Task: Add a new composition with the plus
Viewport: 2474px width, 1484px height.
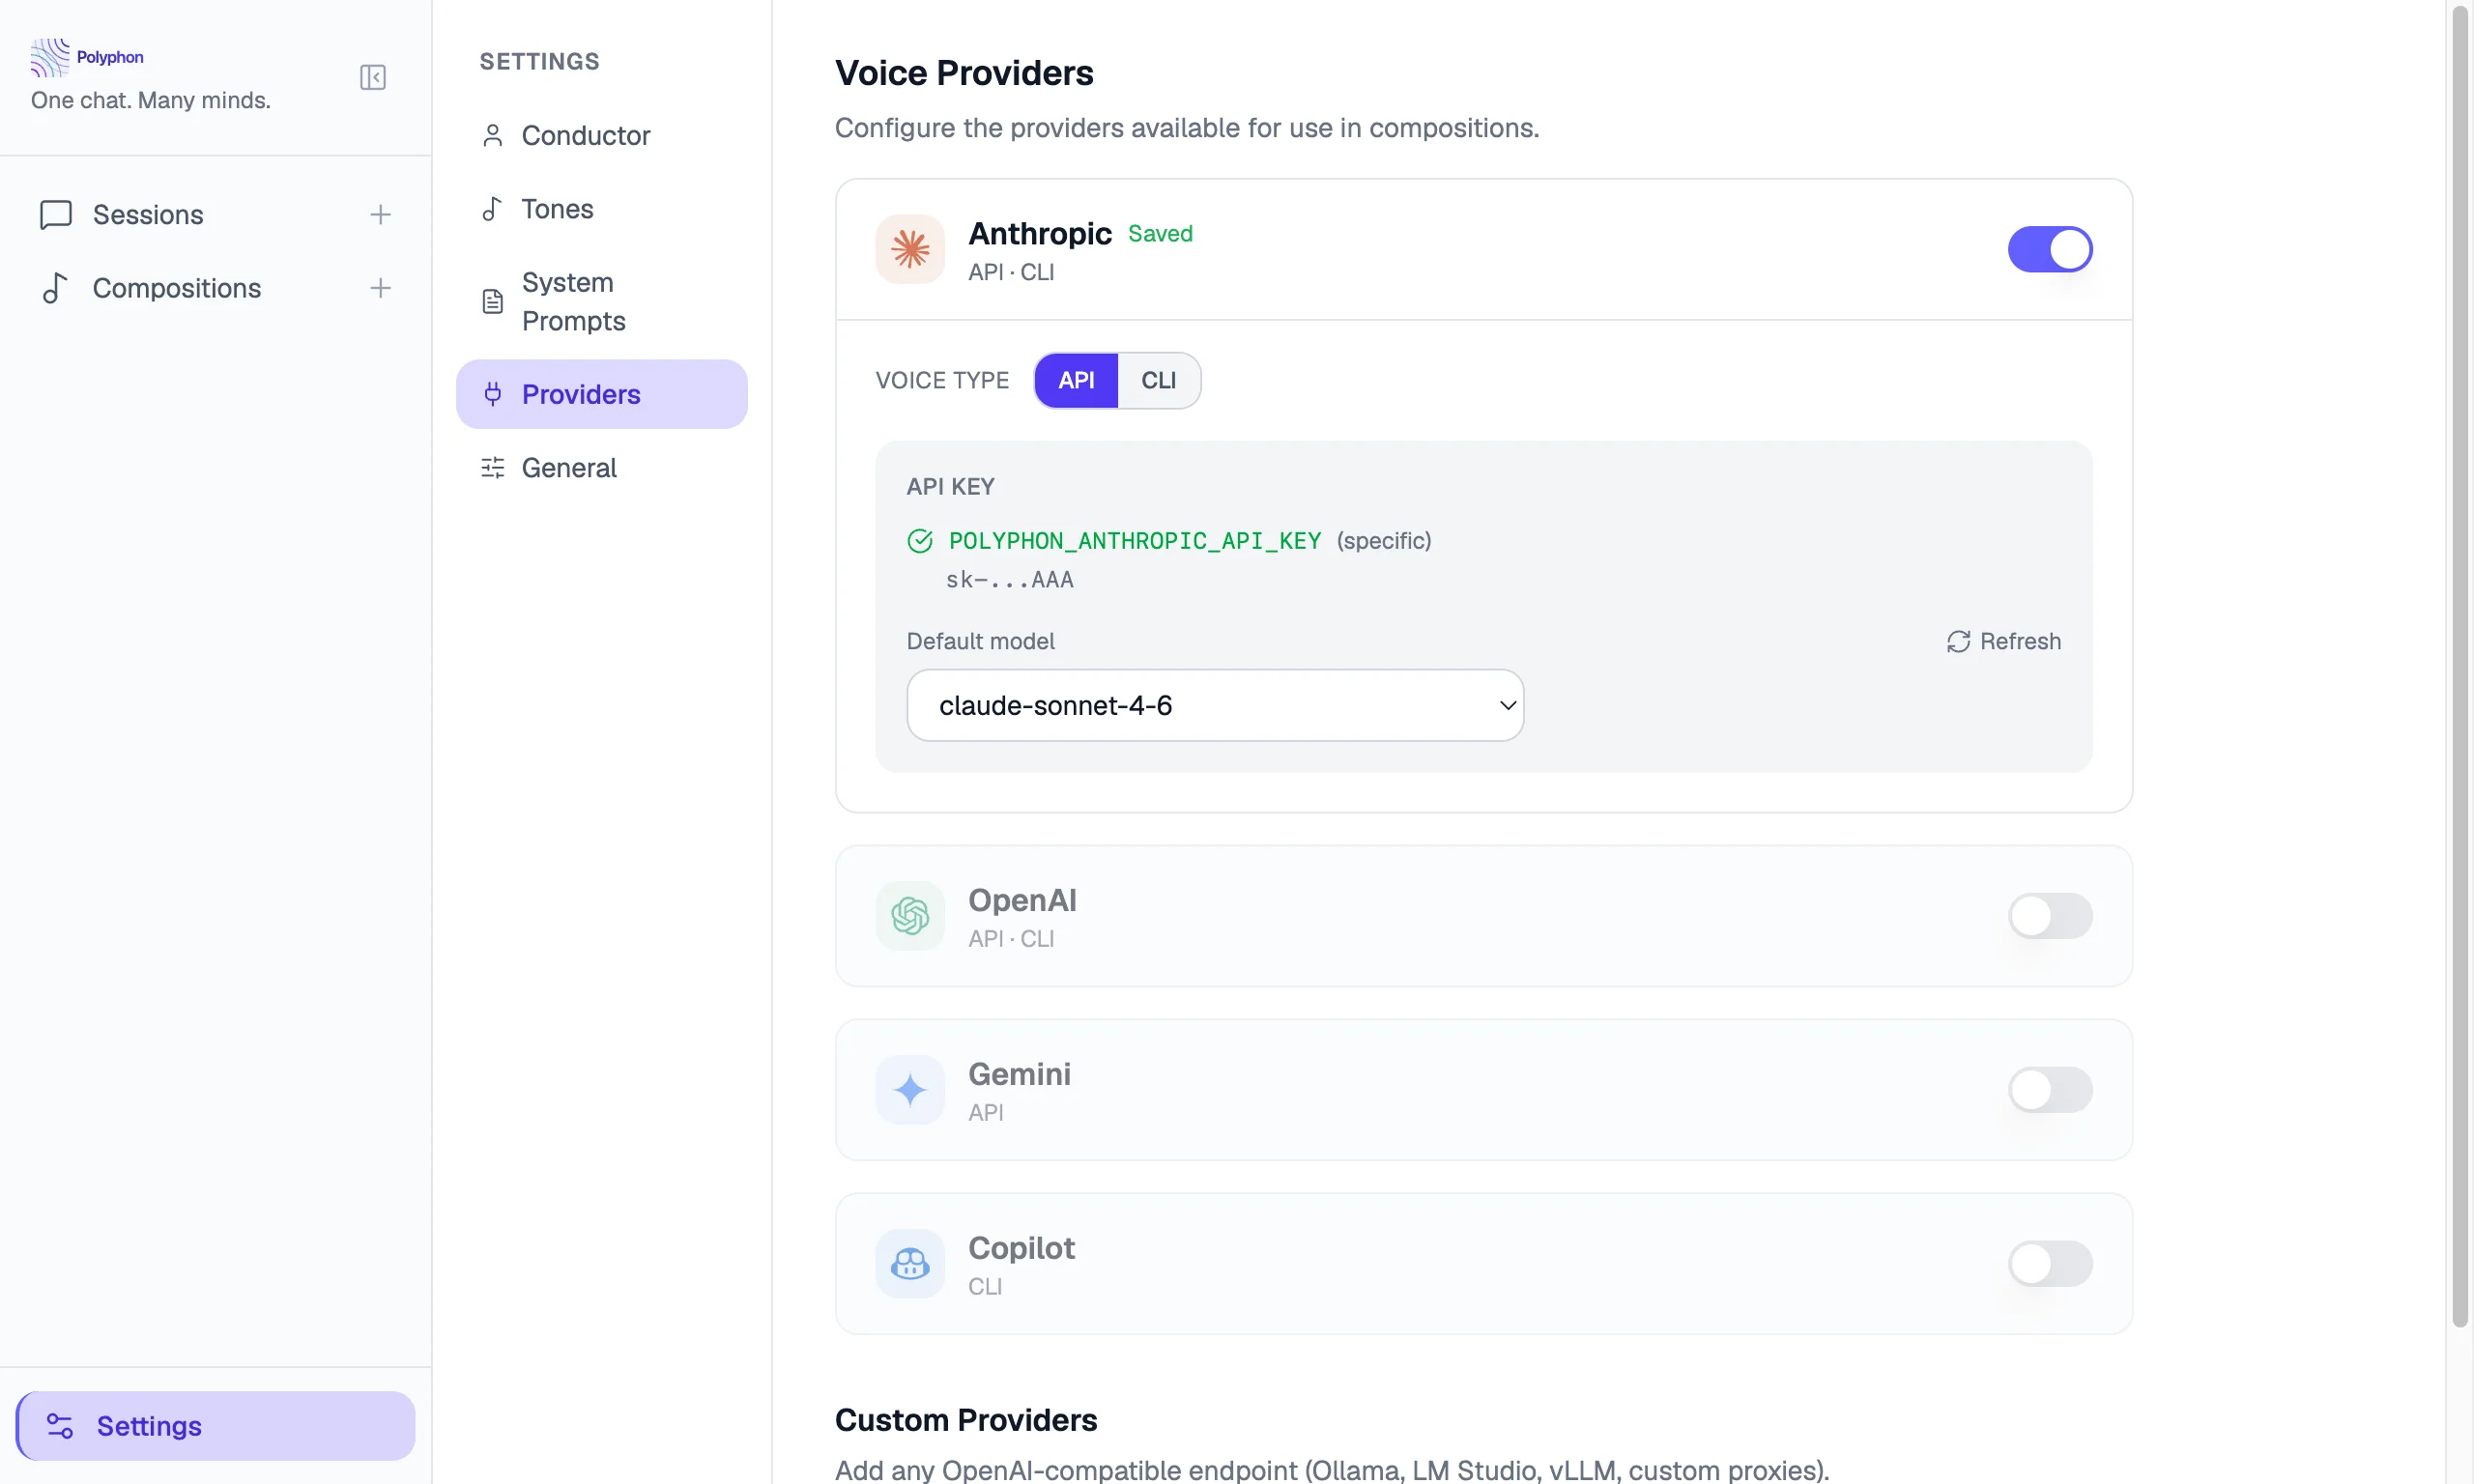Action: click(380, 288)
